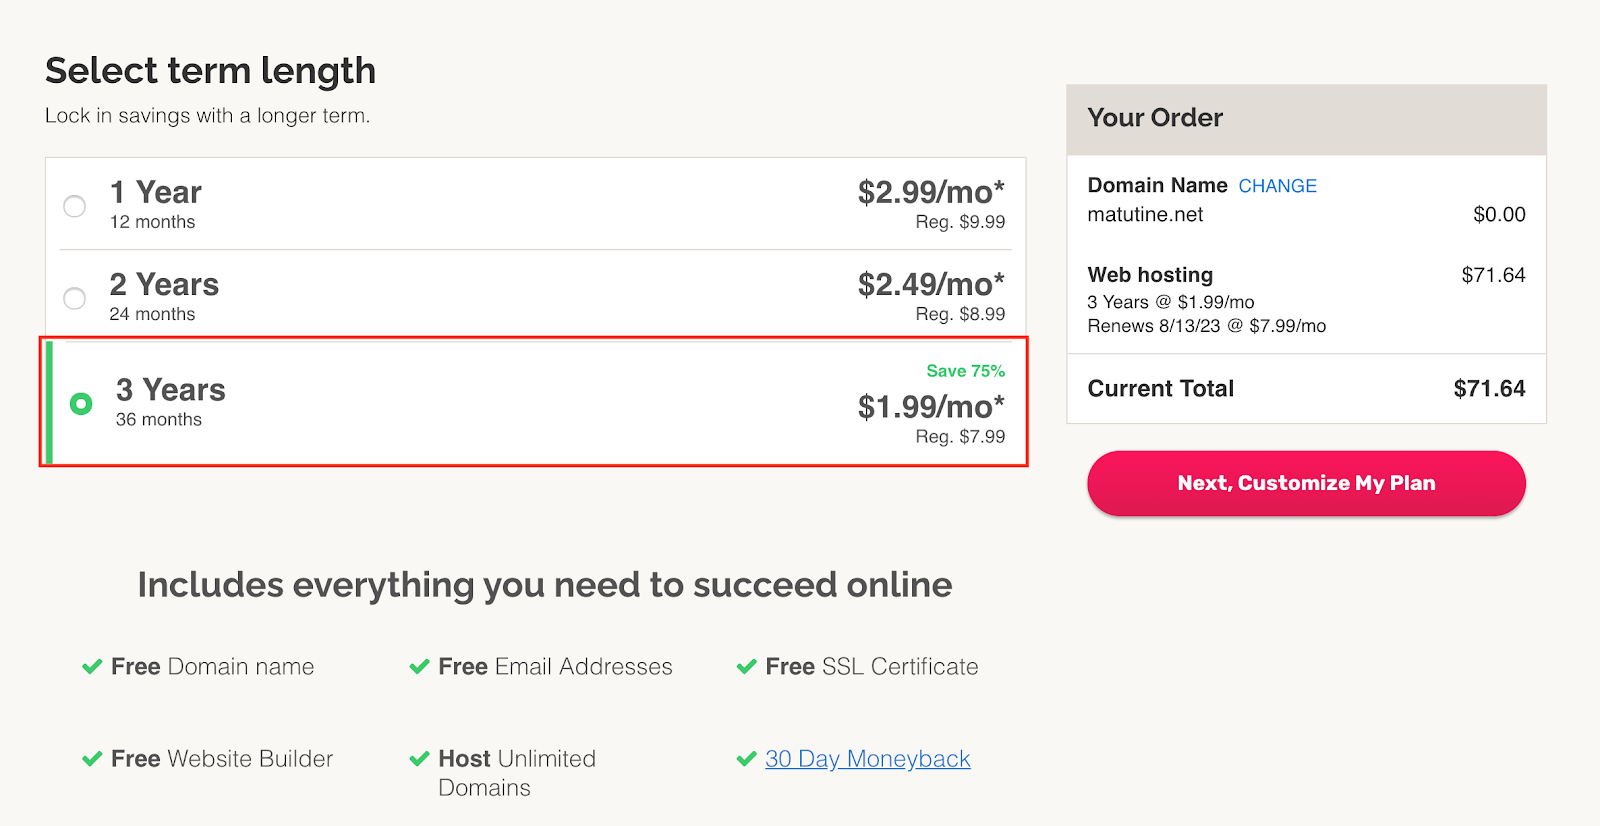The image size is (1600, 826).
Task: Select the 1 Year radio button
Action: click(74, 206)
